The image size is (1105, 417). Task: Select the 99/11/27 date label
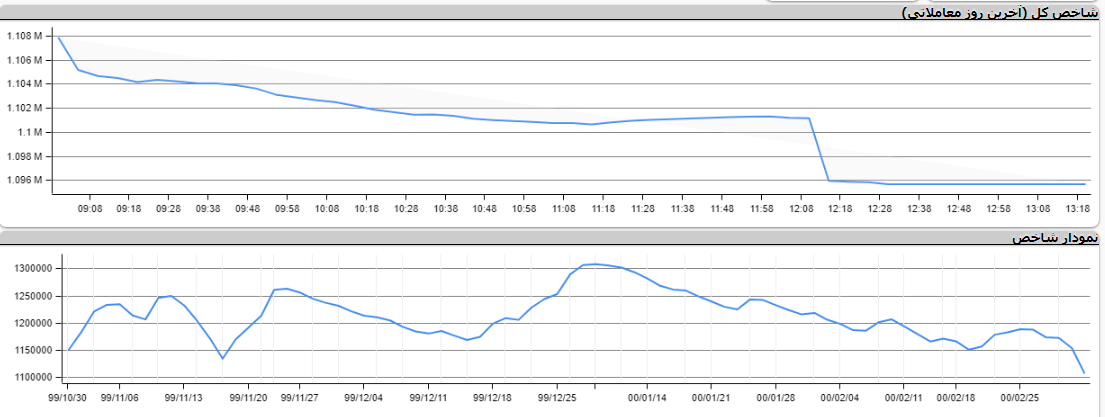297,396
